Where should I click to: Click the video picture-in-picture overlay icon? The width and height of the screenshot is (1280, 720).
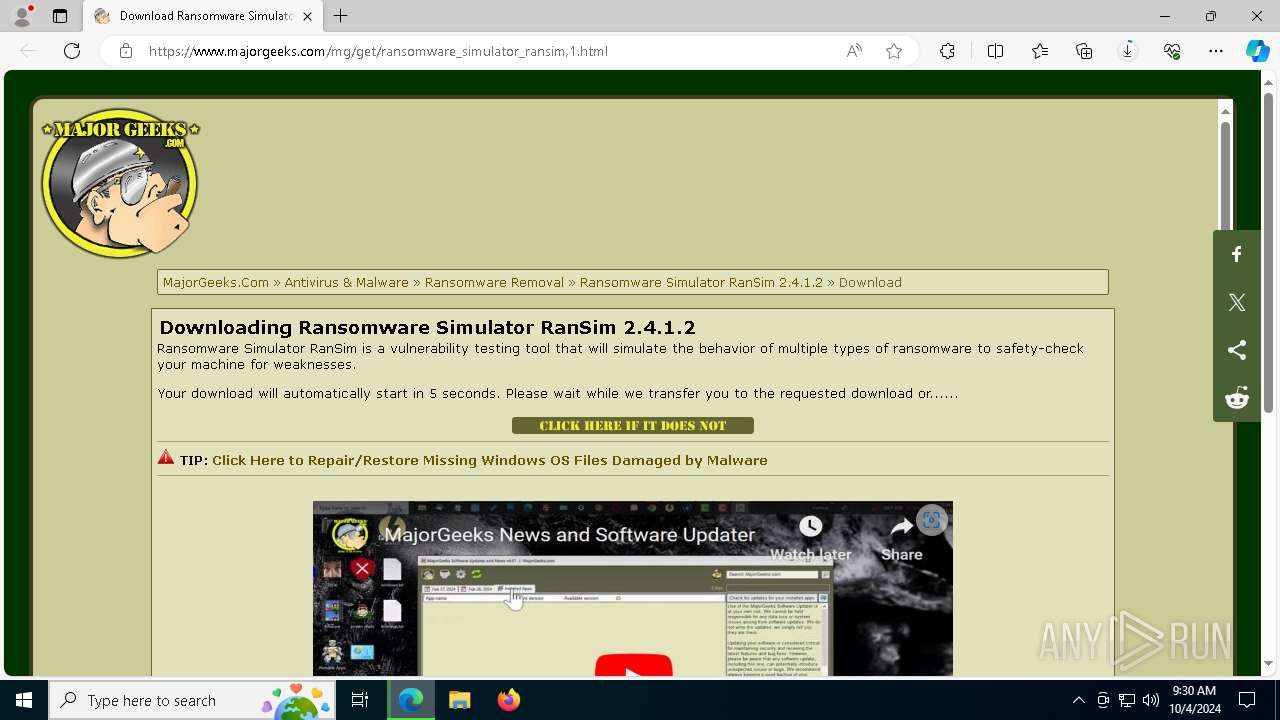[932, 520]
